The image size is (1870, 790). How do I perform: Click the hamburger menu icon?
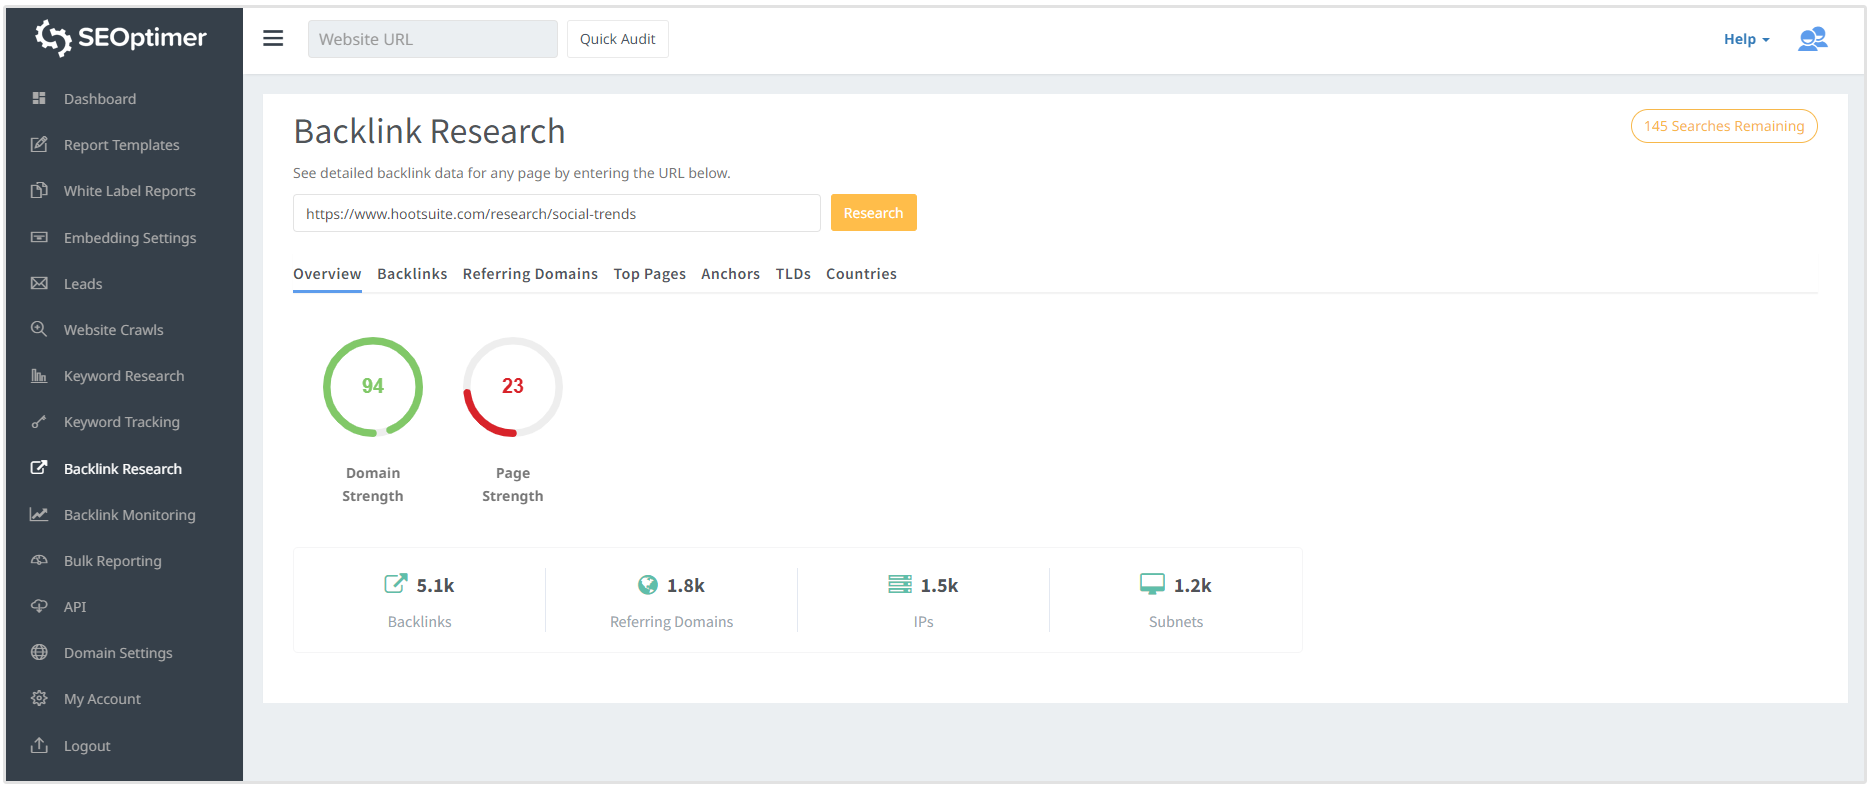273,39
